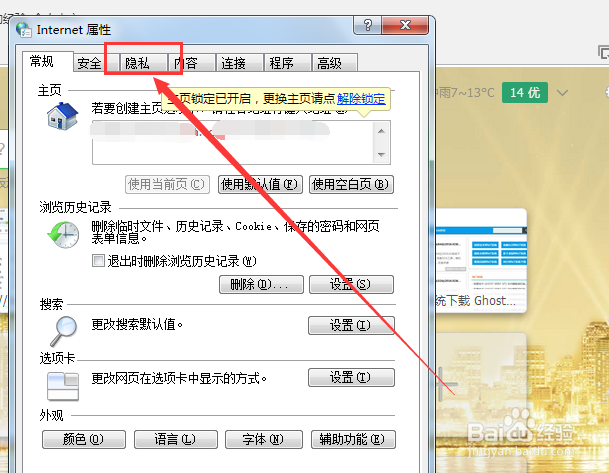Click the 辅助功能(E) button

point(353,439)
